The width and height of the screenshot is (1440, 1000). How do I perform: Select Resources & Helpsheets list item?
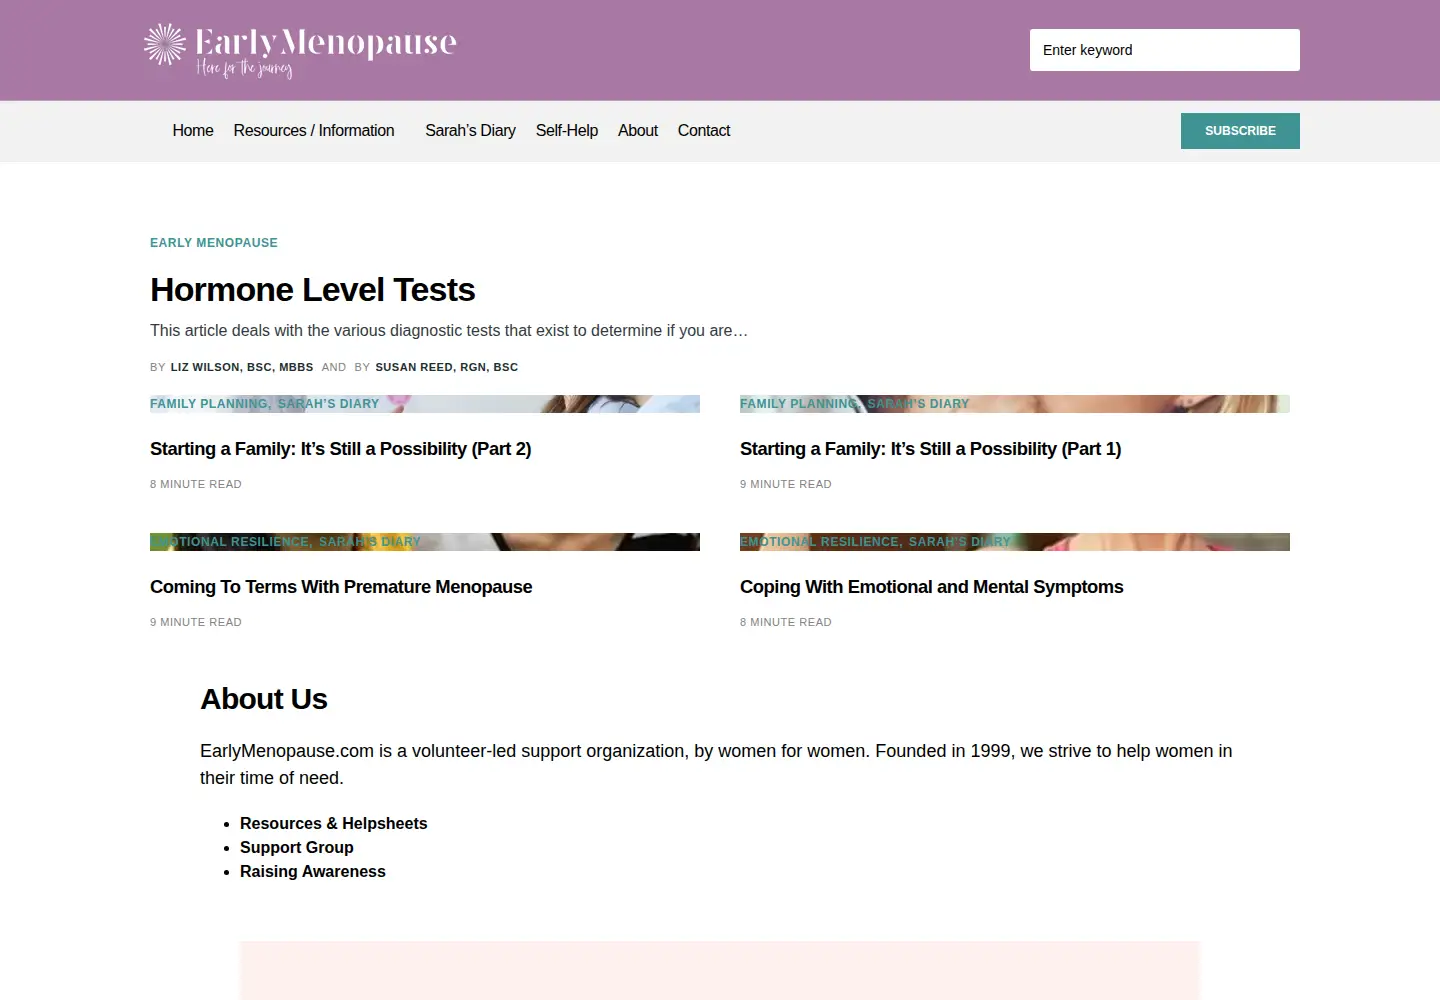334,824
